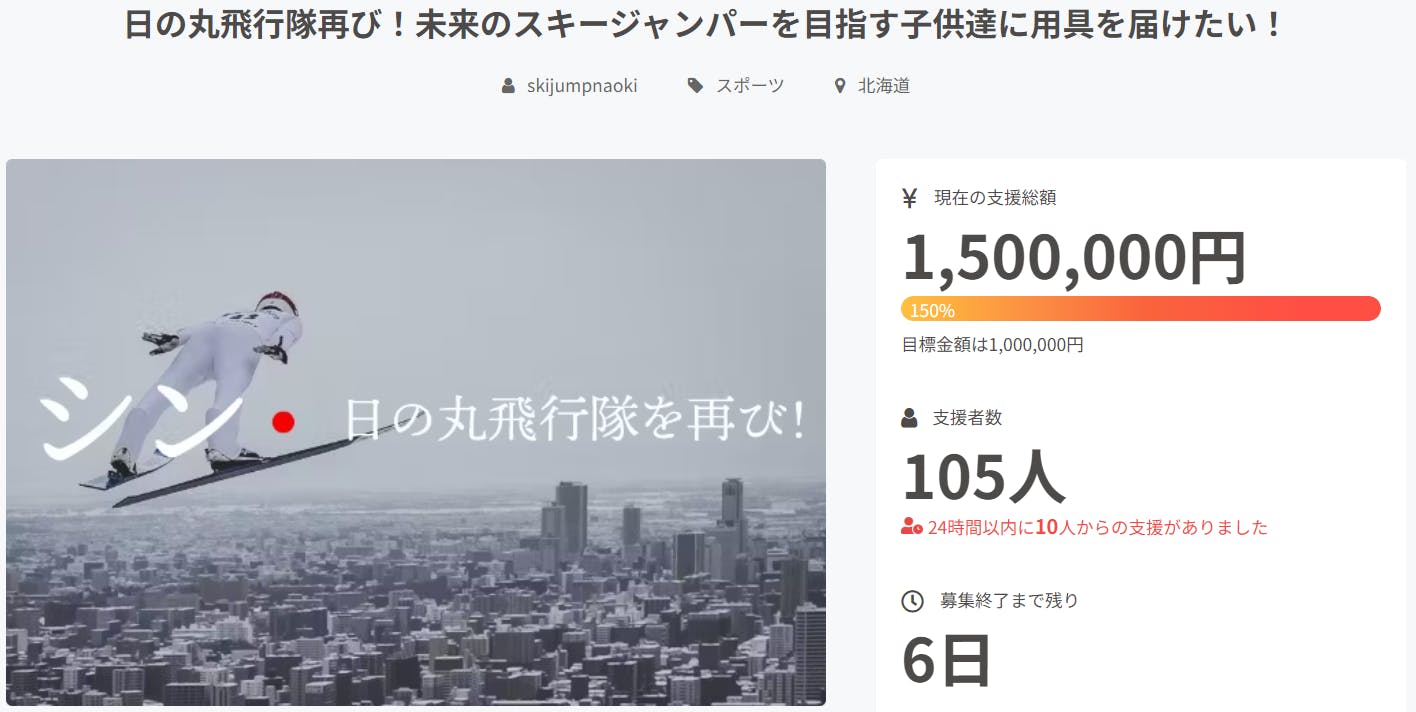The height and width of the screenshot is (712, 1416).
Task: Click the 現在の支援総額 label
Action: 995,198
